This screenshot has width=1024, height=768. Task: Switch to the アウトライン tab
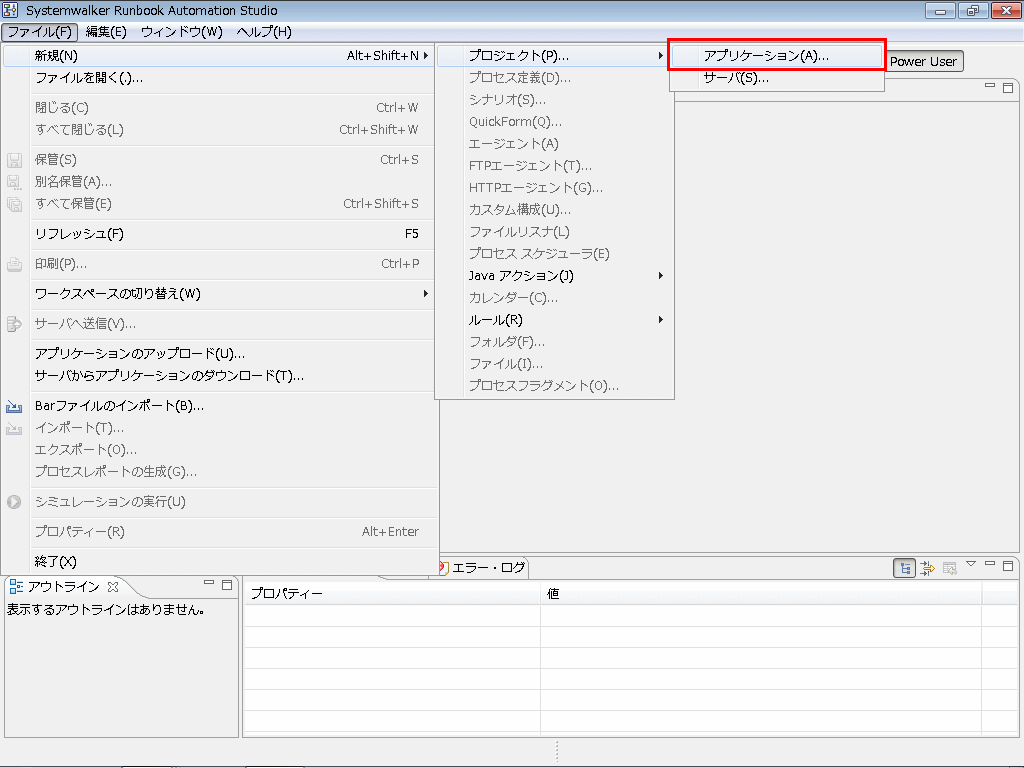pyautogui.click(x=64, y=586)
